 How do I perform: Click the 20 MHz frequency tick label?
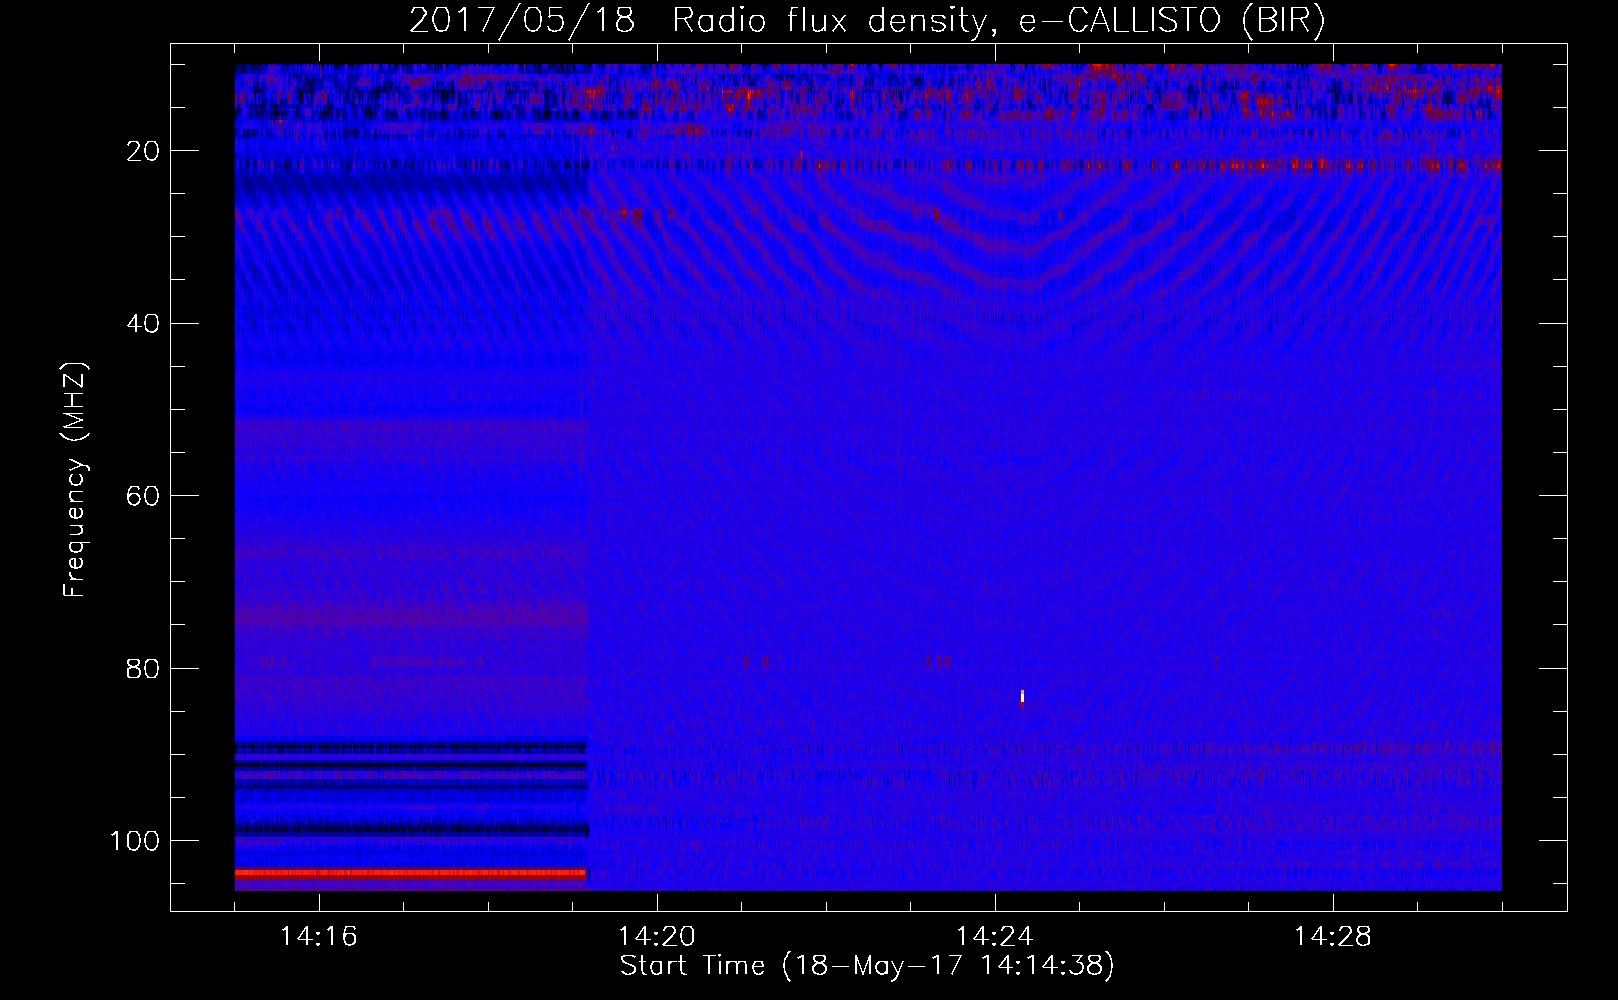(x=143, y=151)
